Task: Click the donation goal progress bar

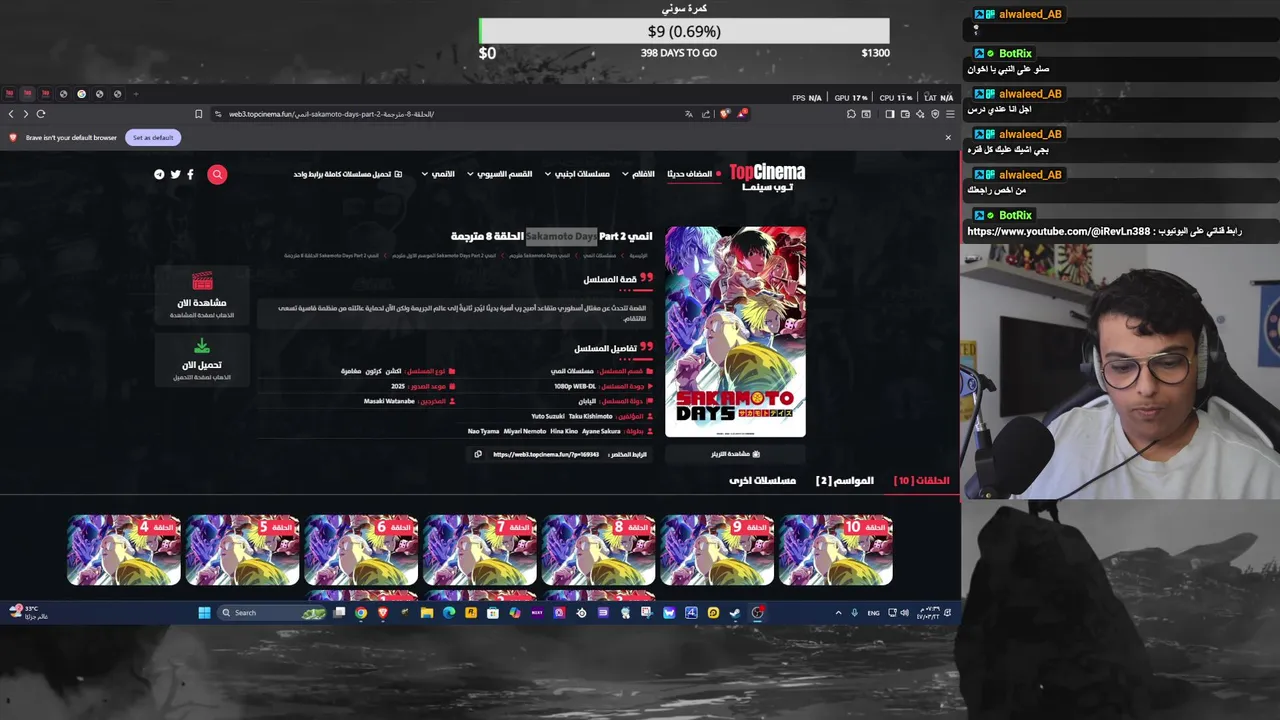Action: pyautogui.click(x=684, y=31)
